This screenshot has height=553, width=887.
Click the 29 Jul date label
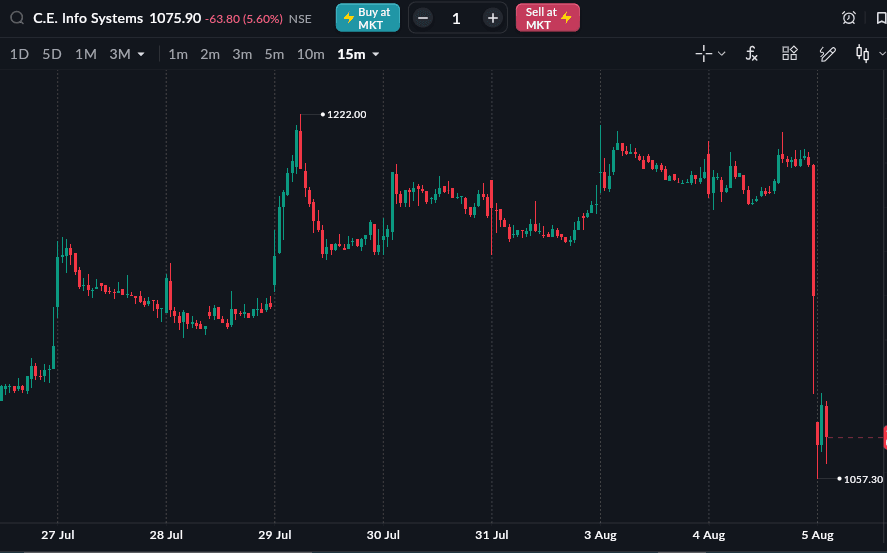point(275,535)
